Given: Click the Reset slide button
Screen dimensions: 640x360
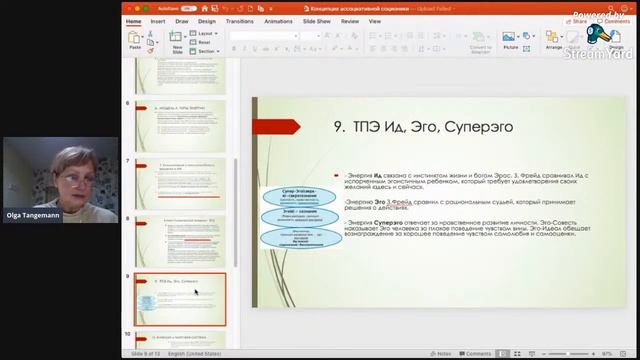Looking at the screenshot, I should (200, 42).
